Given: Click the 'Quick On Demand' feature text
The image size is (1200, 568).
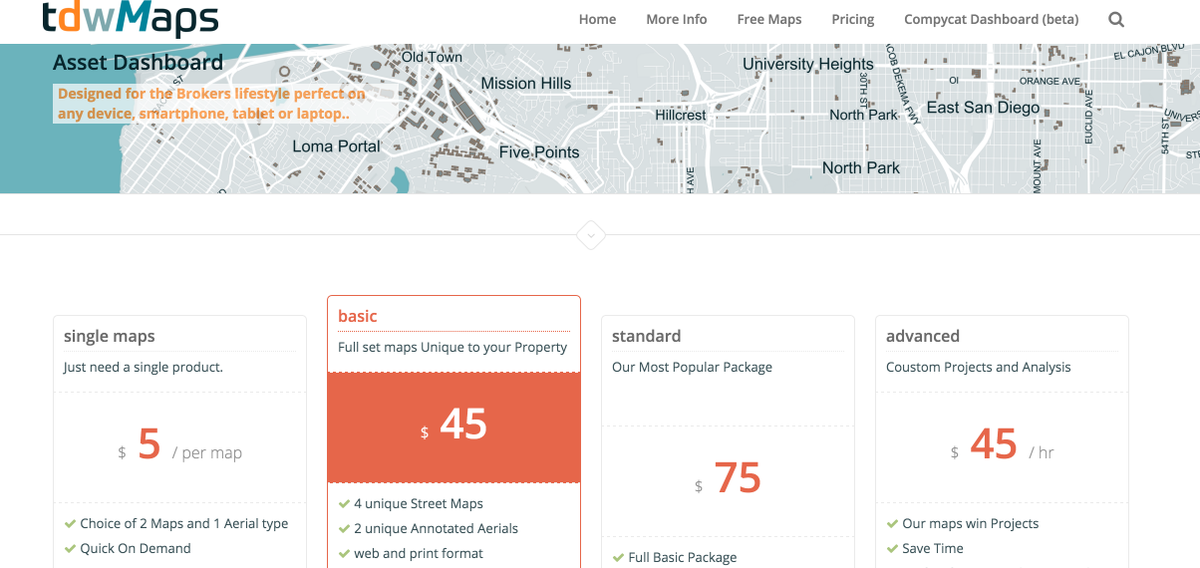Looking at the screenshot, I should pyautogui.click(x=135, y=548).
